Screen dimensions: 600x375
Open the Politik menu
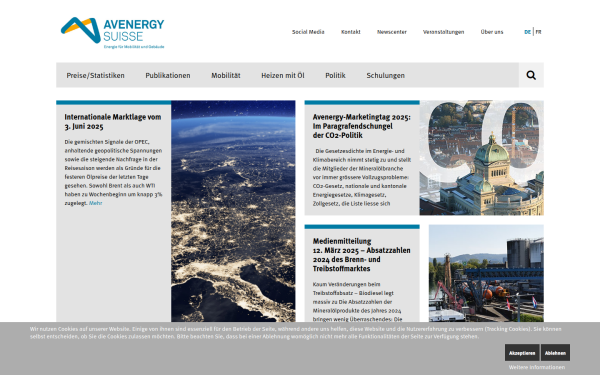tap(335, 75)
